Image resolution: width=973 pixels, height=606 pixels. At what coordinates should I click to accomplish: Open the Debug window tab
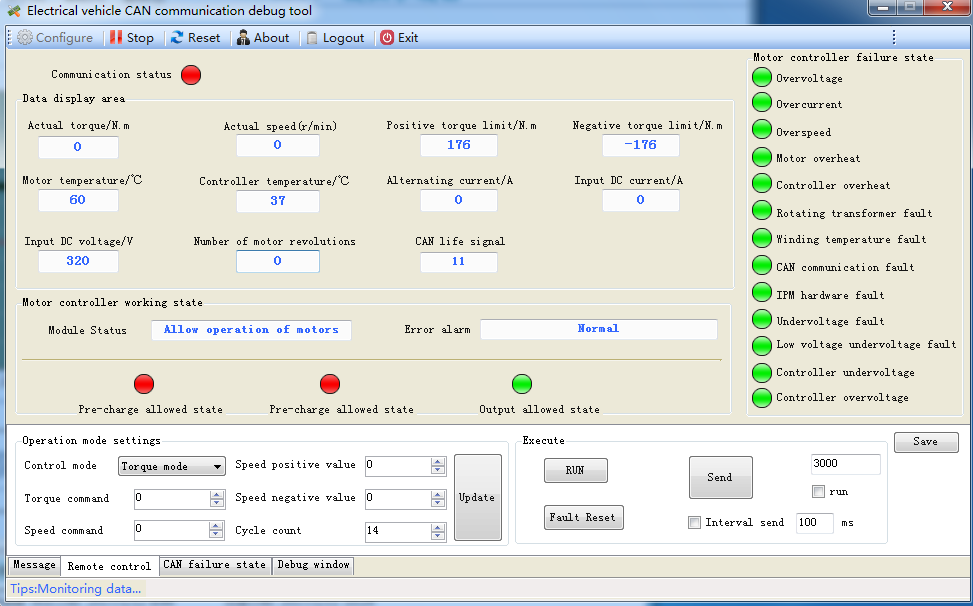click(313, 565)
